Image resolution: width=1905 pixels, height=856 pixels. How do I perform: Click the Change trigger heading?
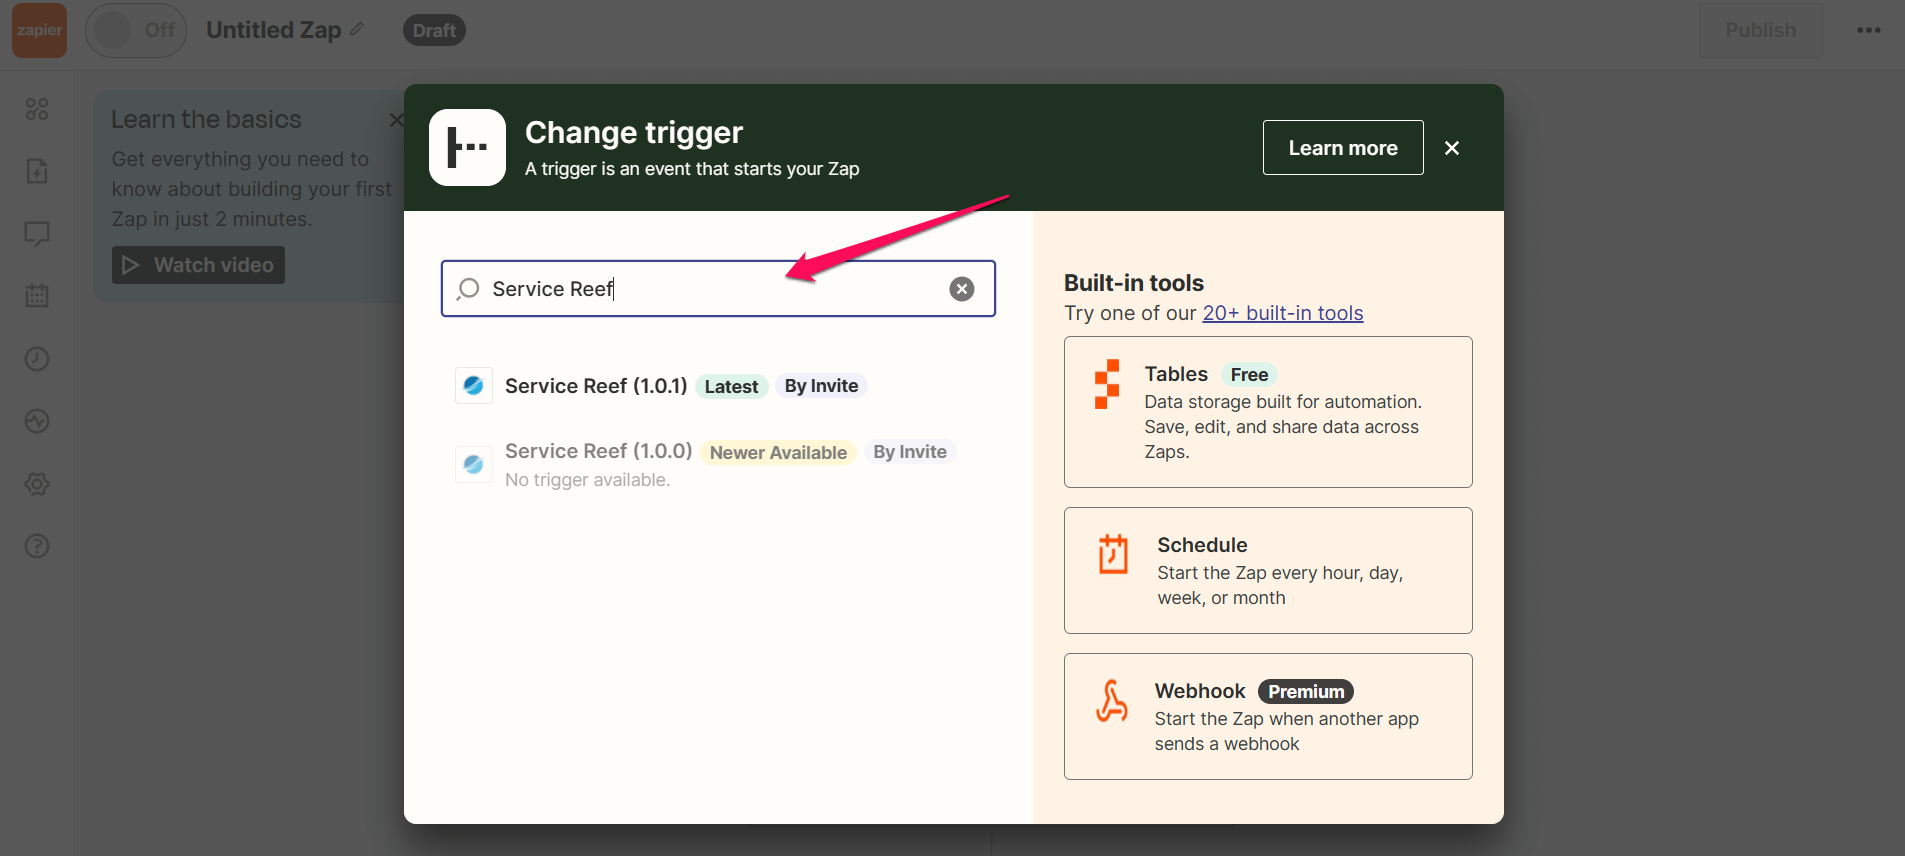click(x=634, y=132)
